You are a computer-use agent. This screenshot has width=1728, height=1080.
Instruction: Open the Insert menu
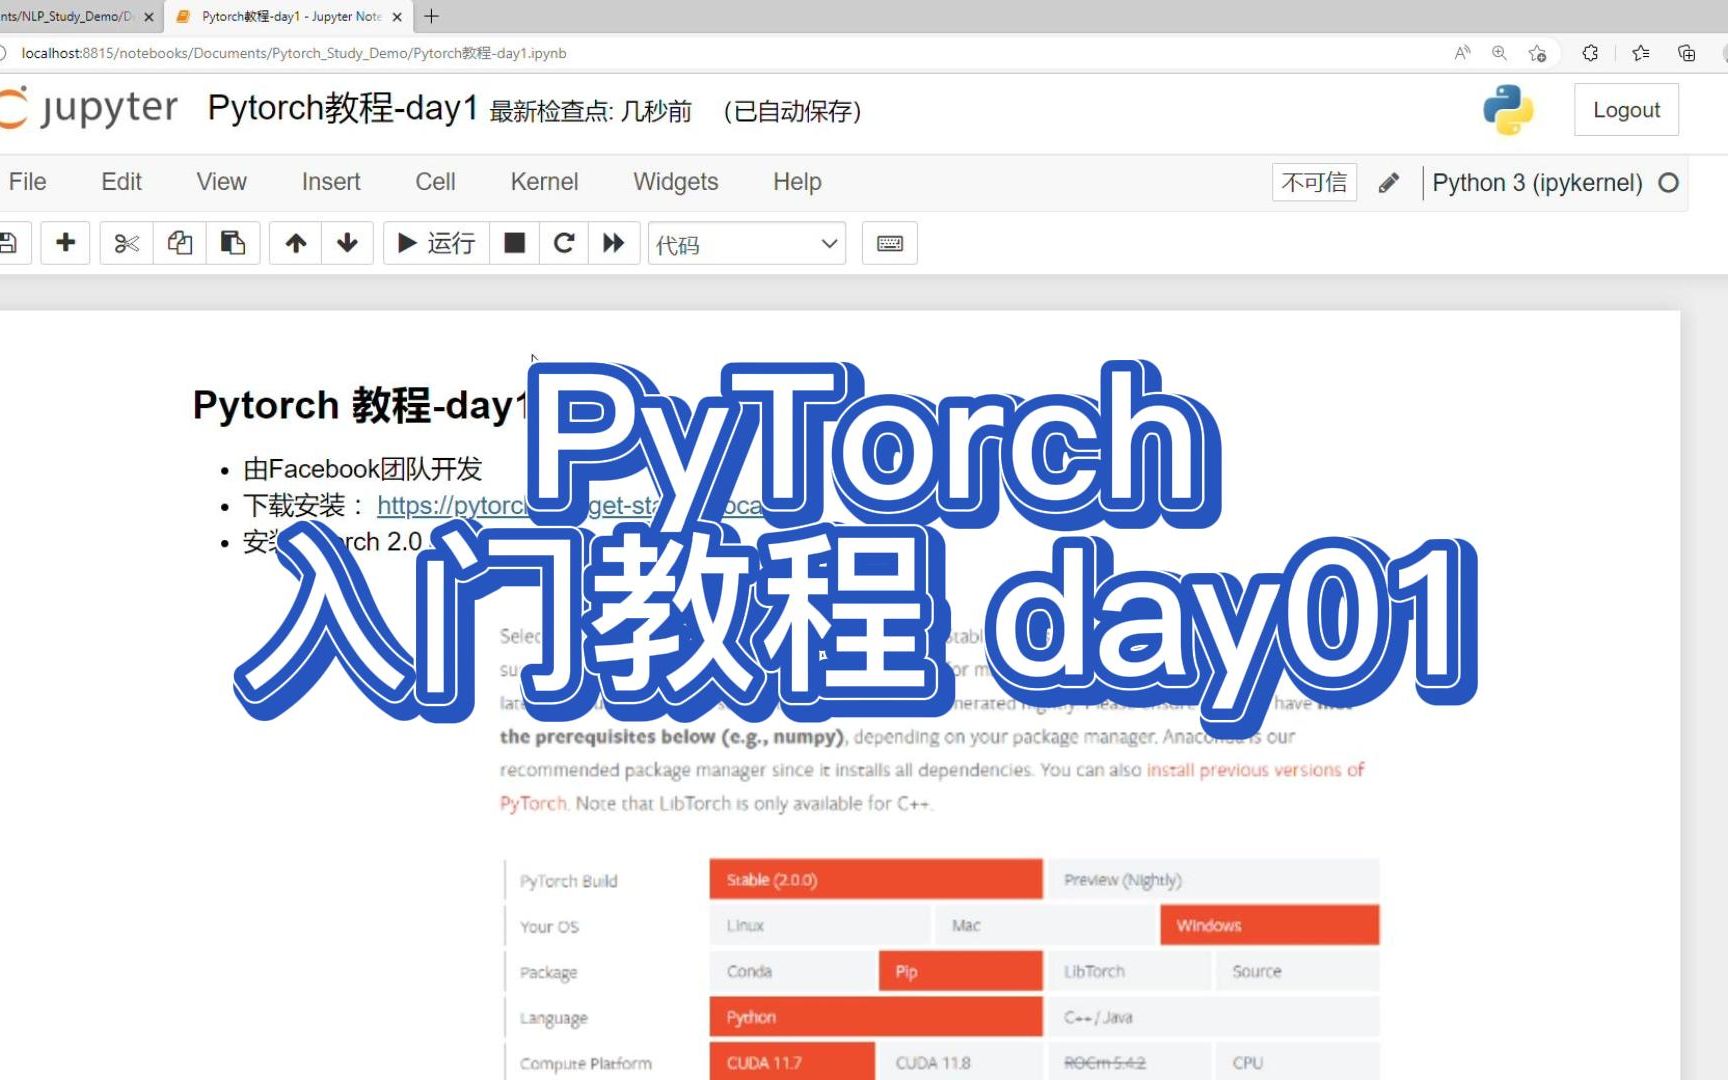tap(331, 182)
